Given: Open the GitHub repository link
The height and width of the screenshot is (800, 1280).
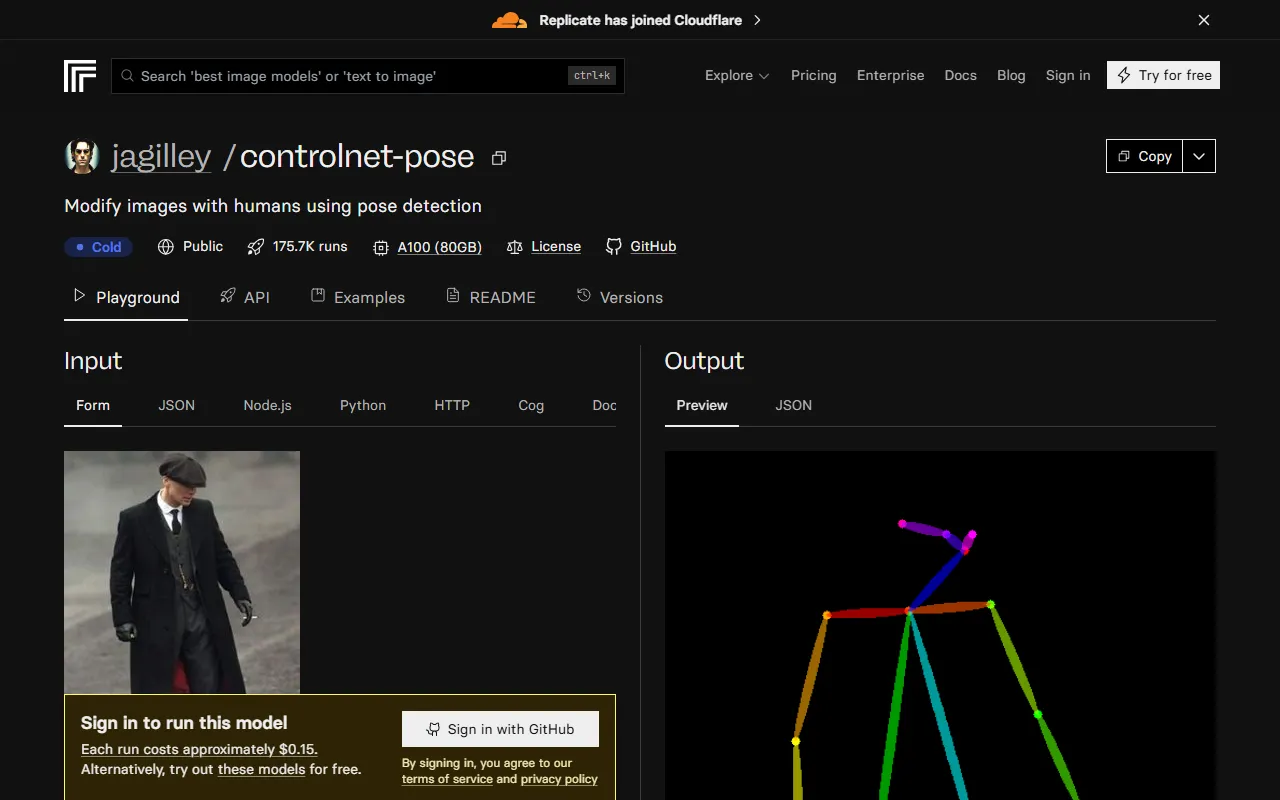Looking at the screenshot, I should (652, 247).
